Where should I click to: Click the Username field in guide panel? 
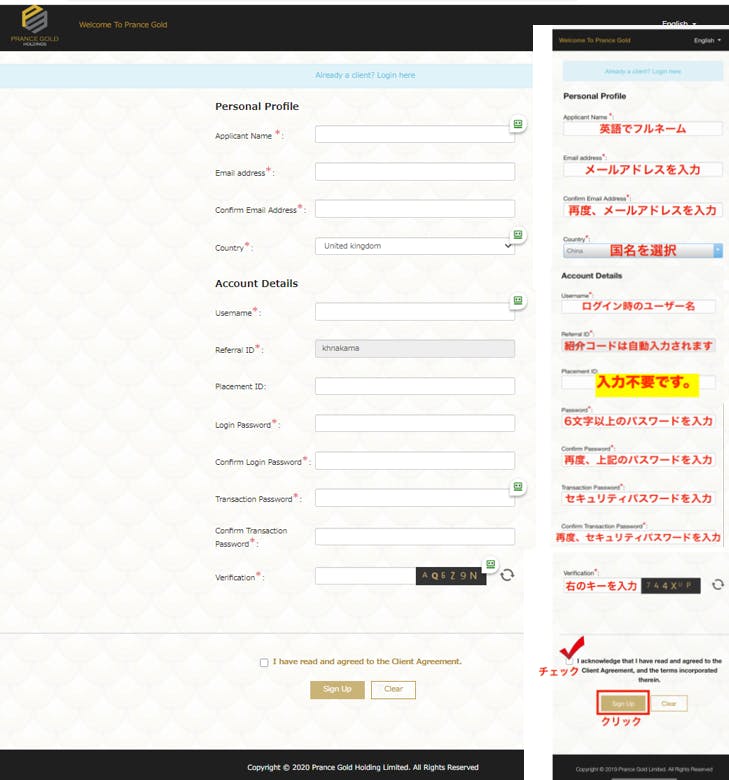[x=638, y=306]
